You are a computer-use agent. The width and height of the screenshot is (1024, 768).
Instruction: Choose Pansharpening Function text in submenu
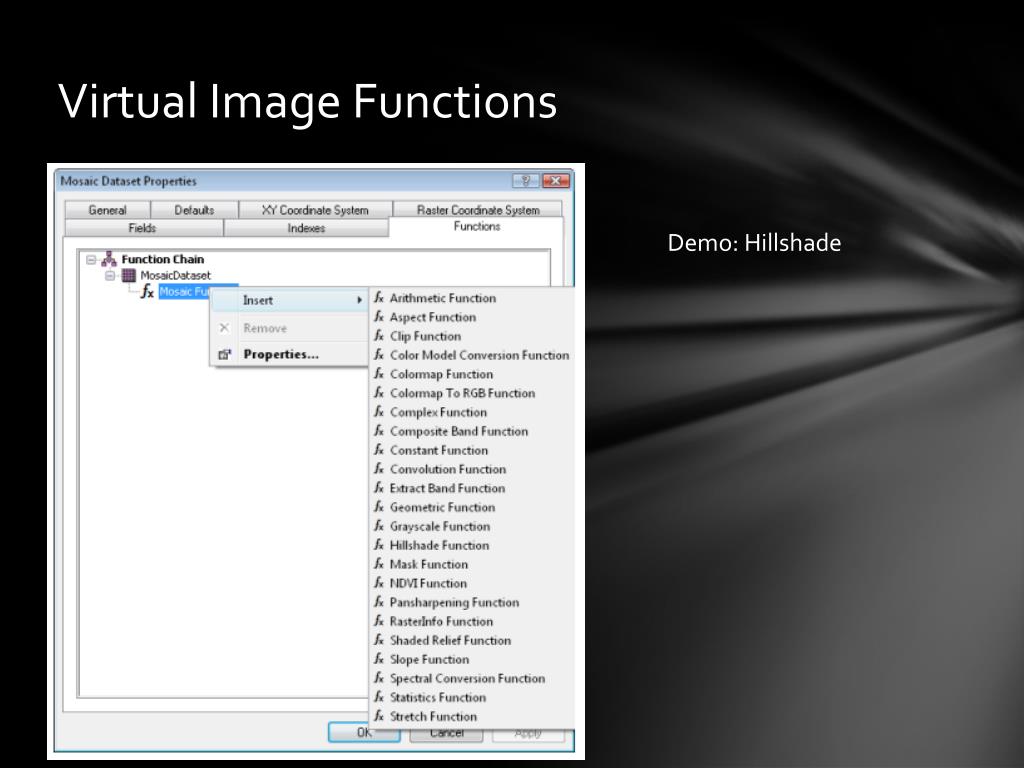point(455,602)
